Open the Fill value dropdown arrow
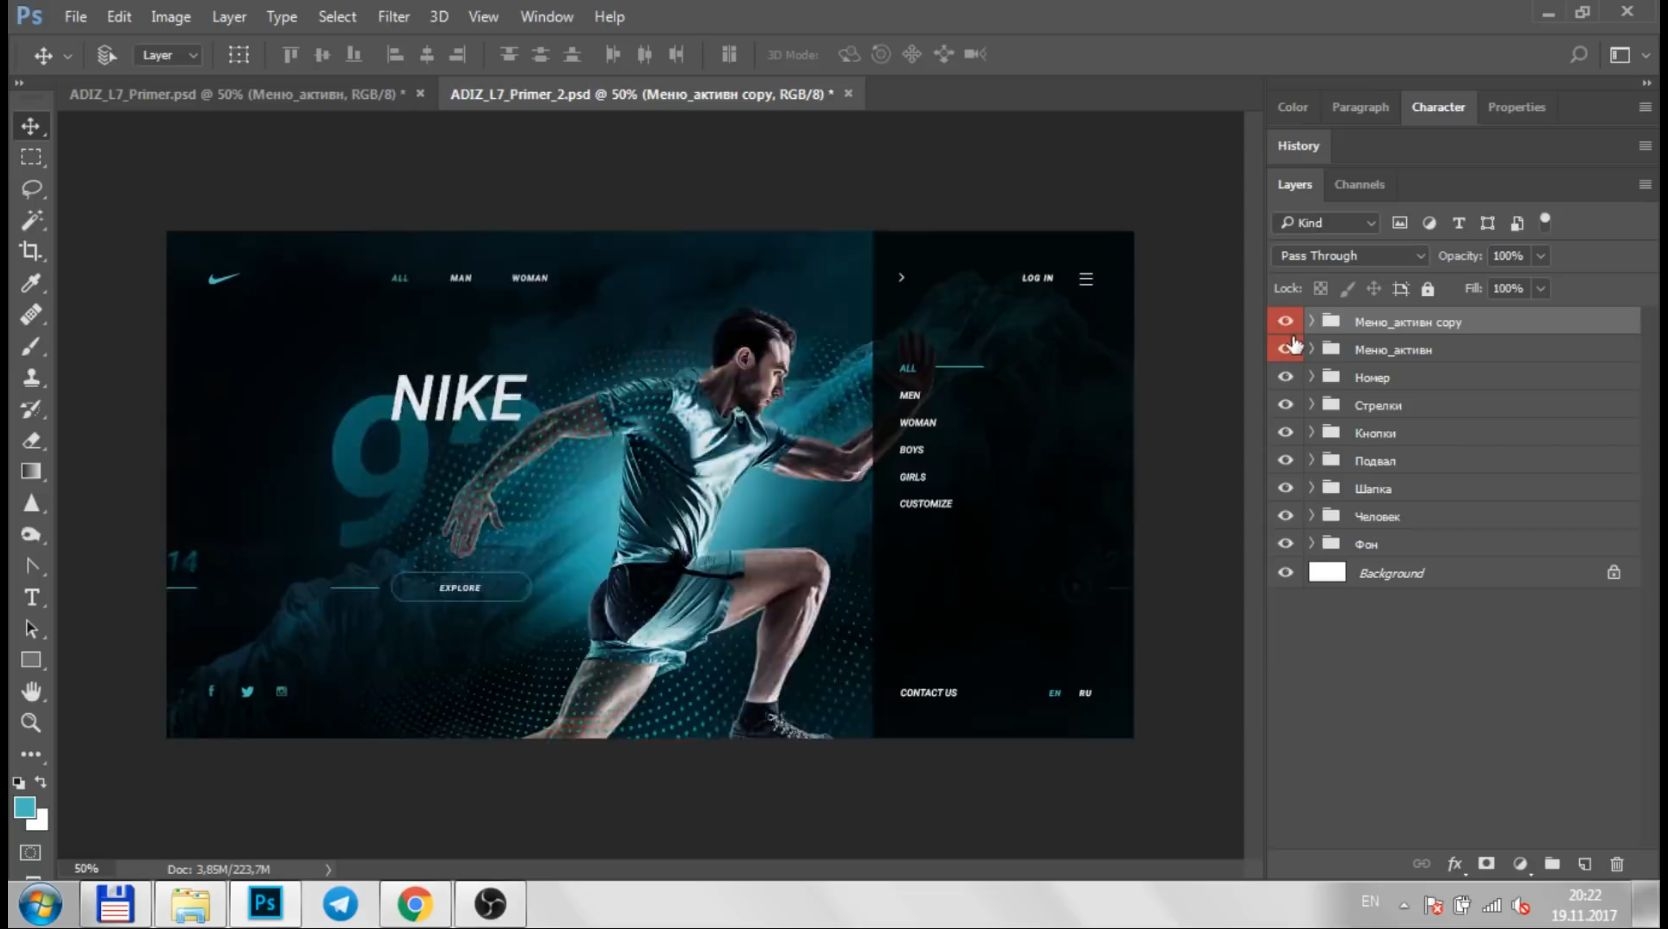 [1541, 289]
